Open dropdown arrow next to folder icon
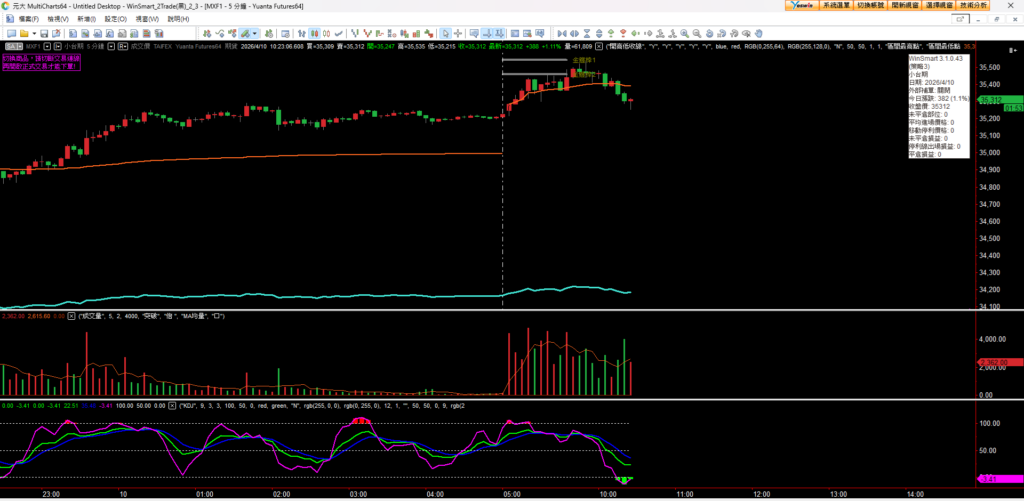The width and height of the screenshot is (1024, 501). click(x=33, y=33)
